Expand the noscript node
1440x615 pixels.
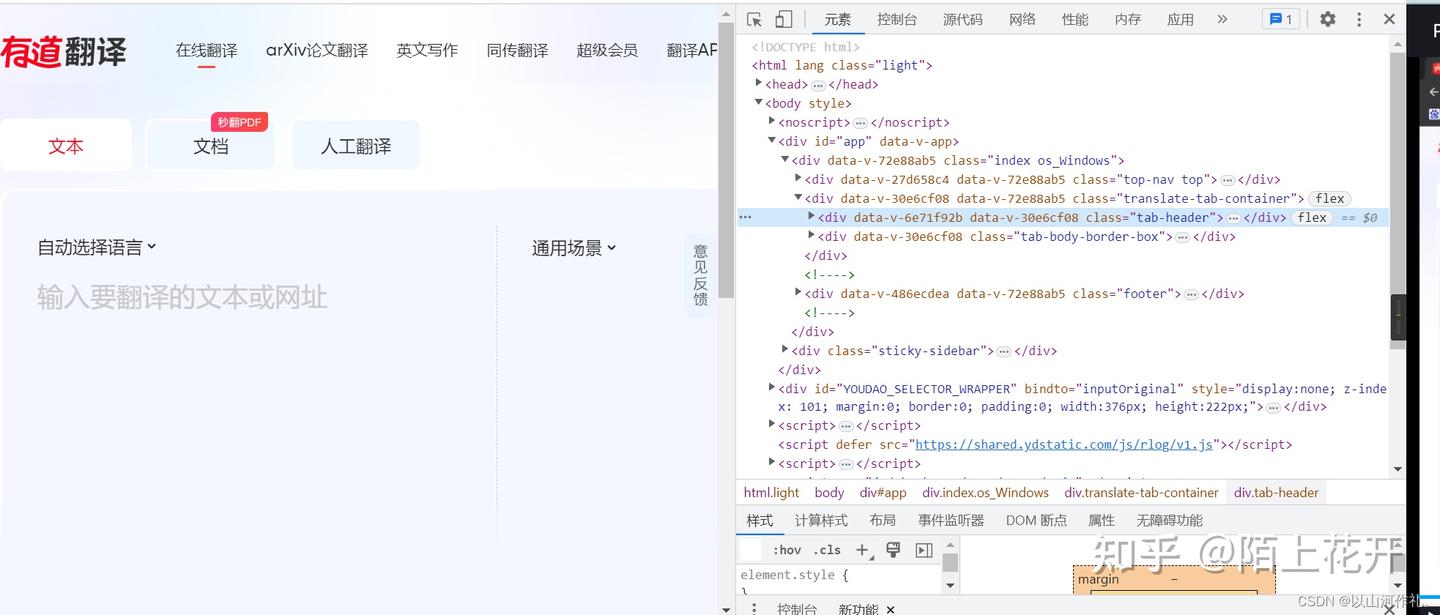point(771,121)
